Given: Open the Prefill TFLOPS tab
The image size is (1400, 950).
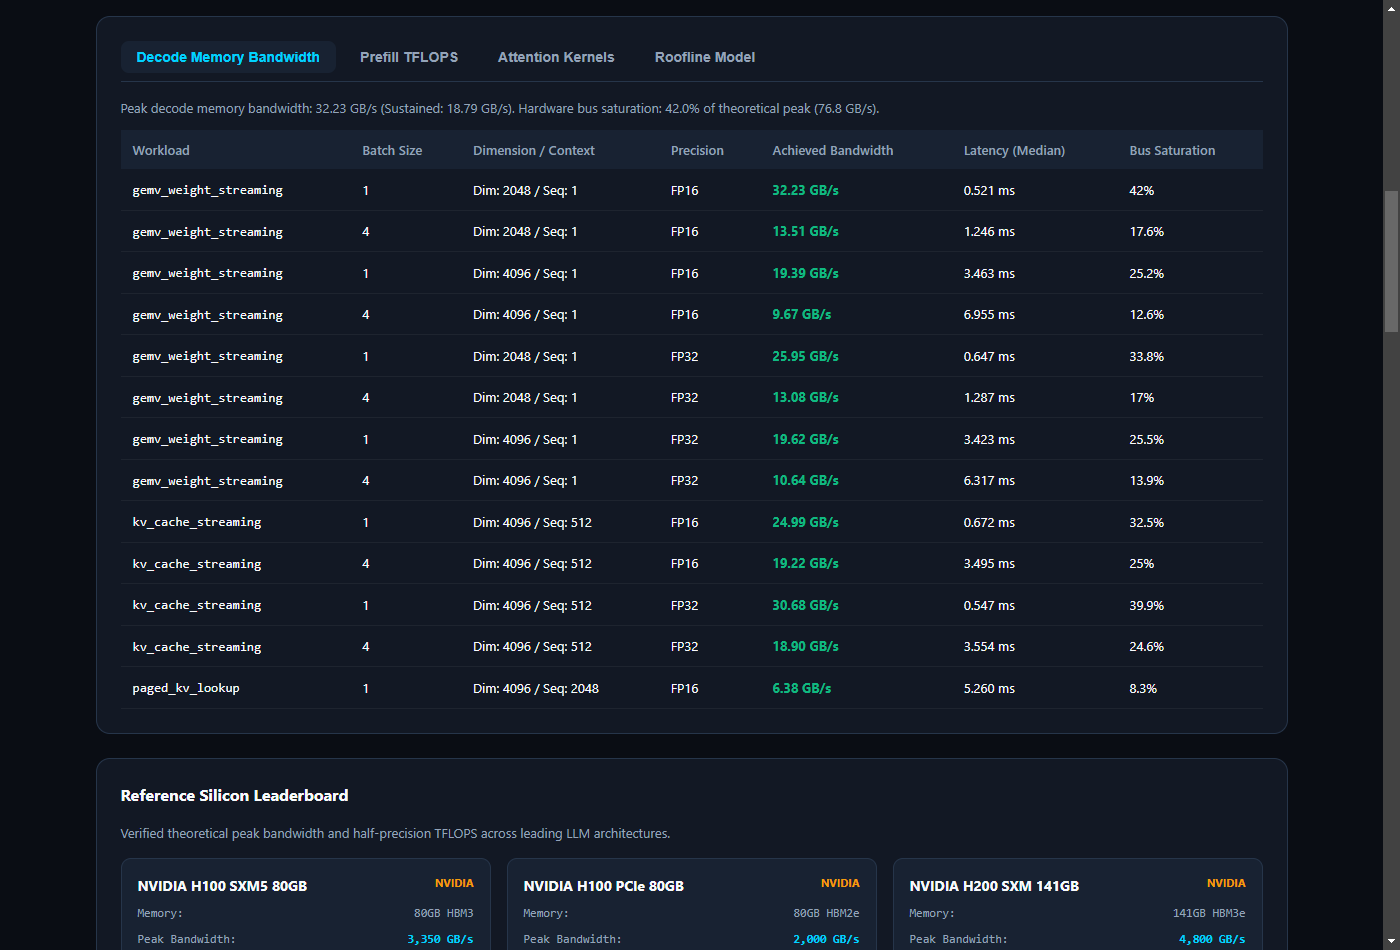Looking at the screenshot, I should pyautogui.click(x=409, y=57).
